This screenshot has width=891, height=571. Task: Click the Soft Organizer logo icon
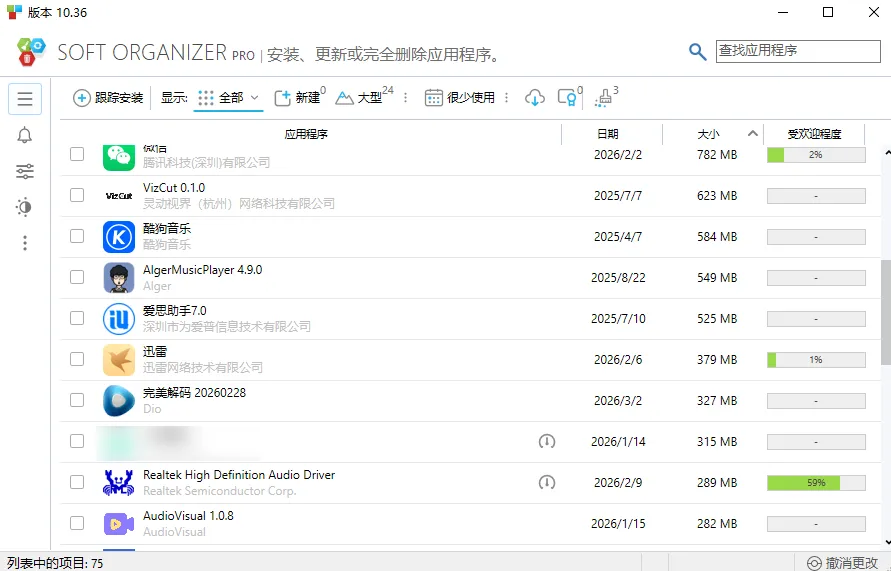click(x=31, y=52)
